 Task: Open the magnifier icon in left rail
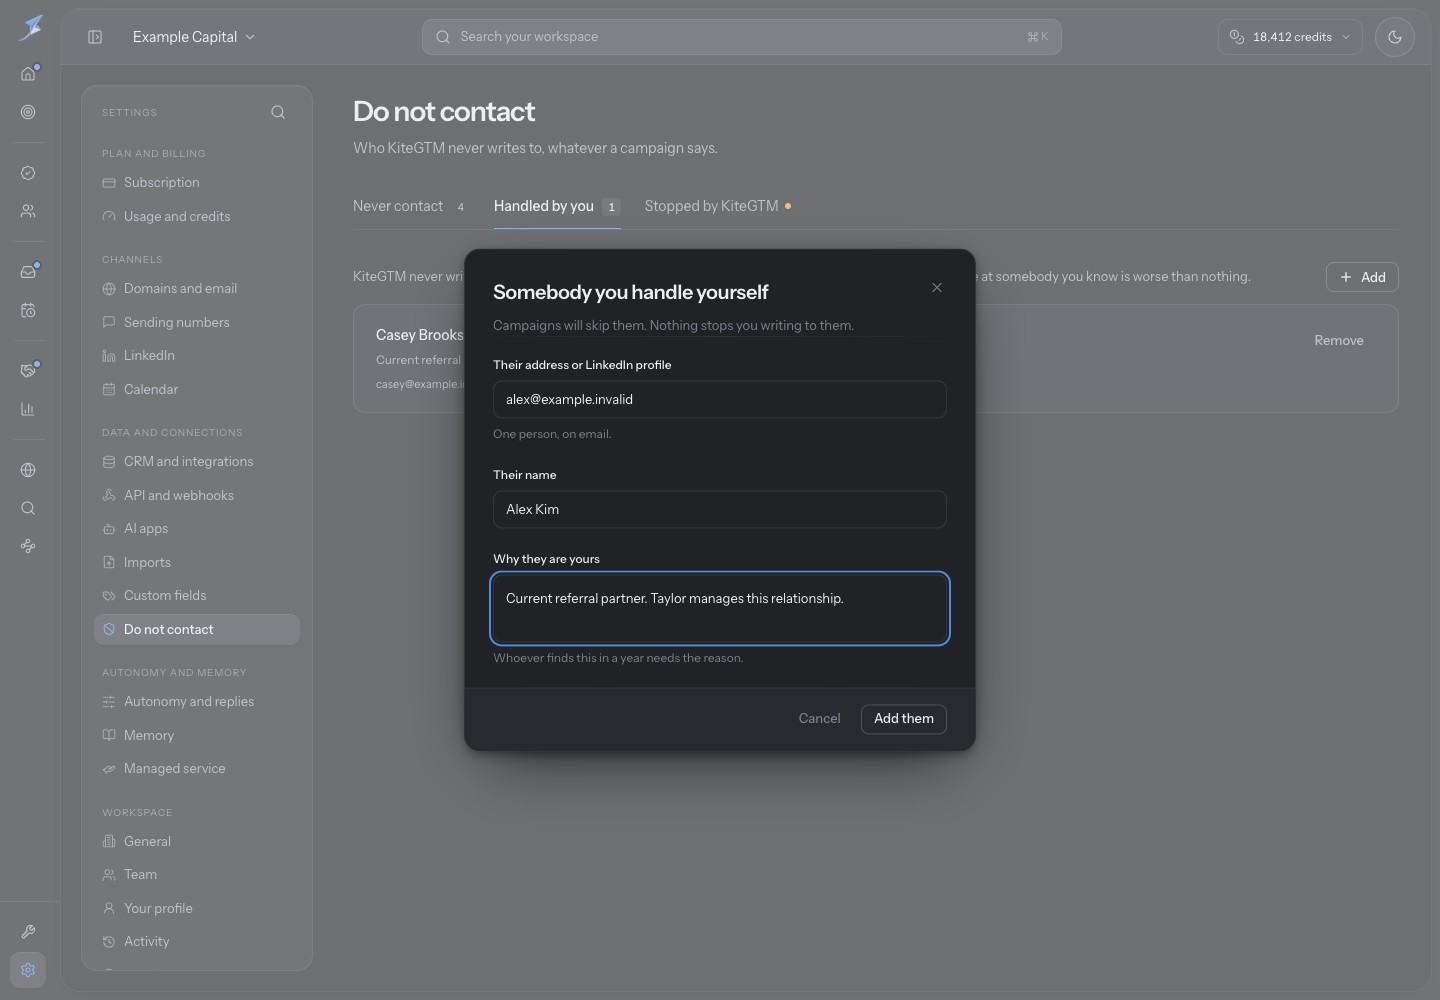pyautogui.click(x=28, y=508)
